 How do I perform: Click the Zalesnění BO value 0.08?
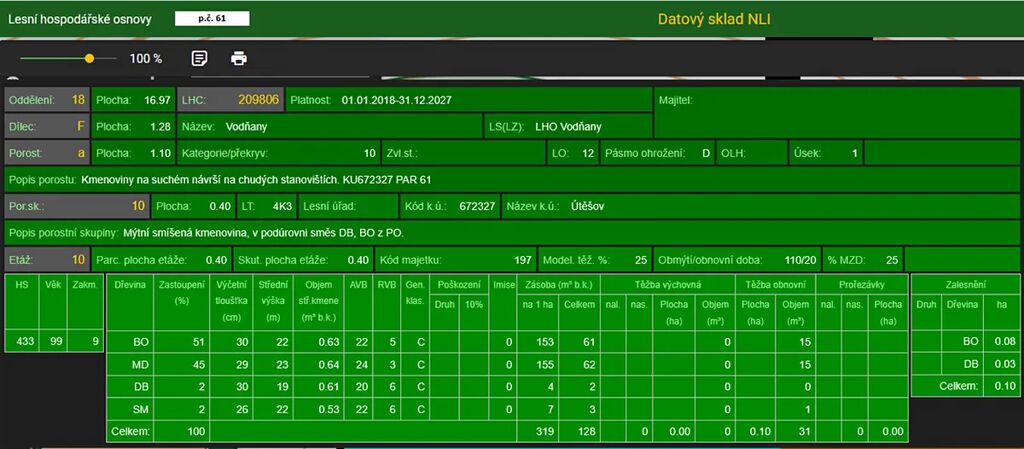coord(1006,341)
